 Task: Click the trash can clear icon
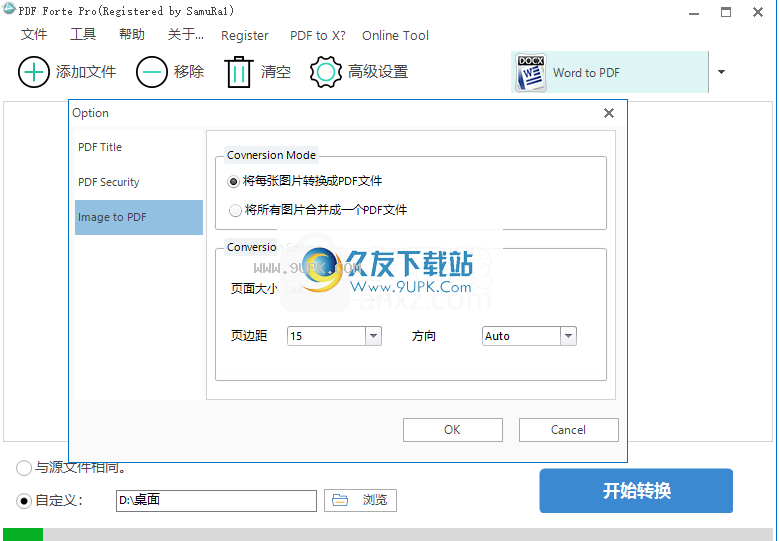pyautogui.click(x=239, y=72)
